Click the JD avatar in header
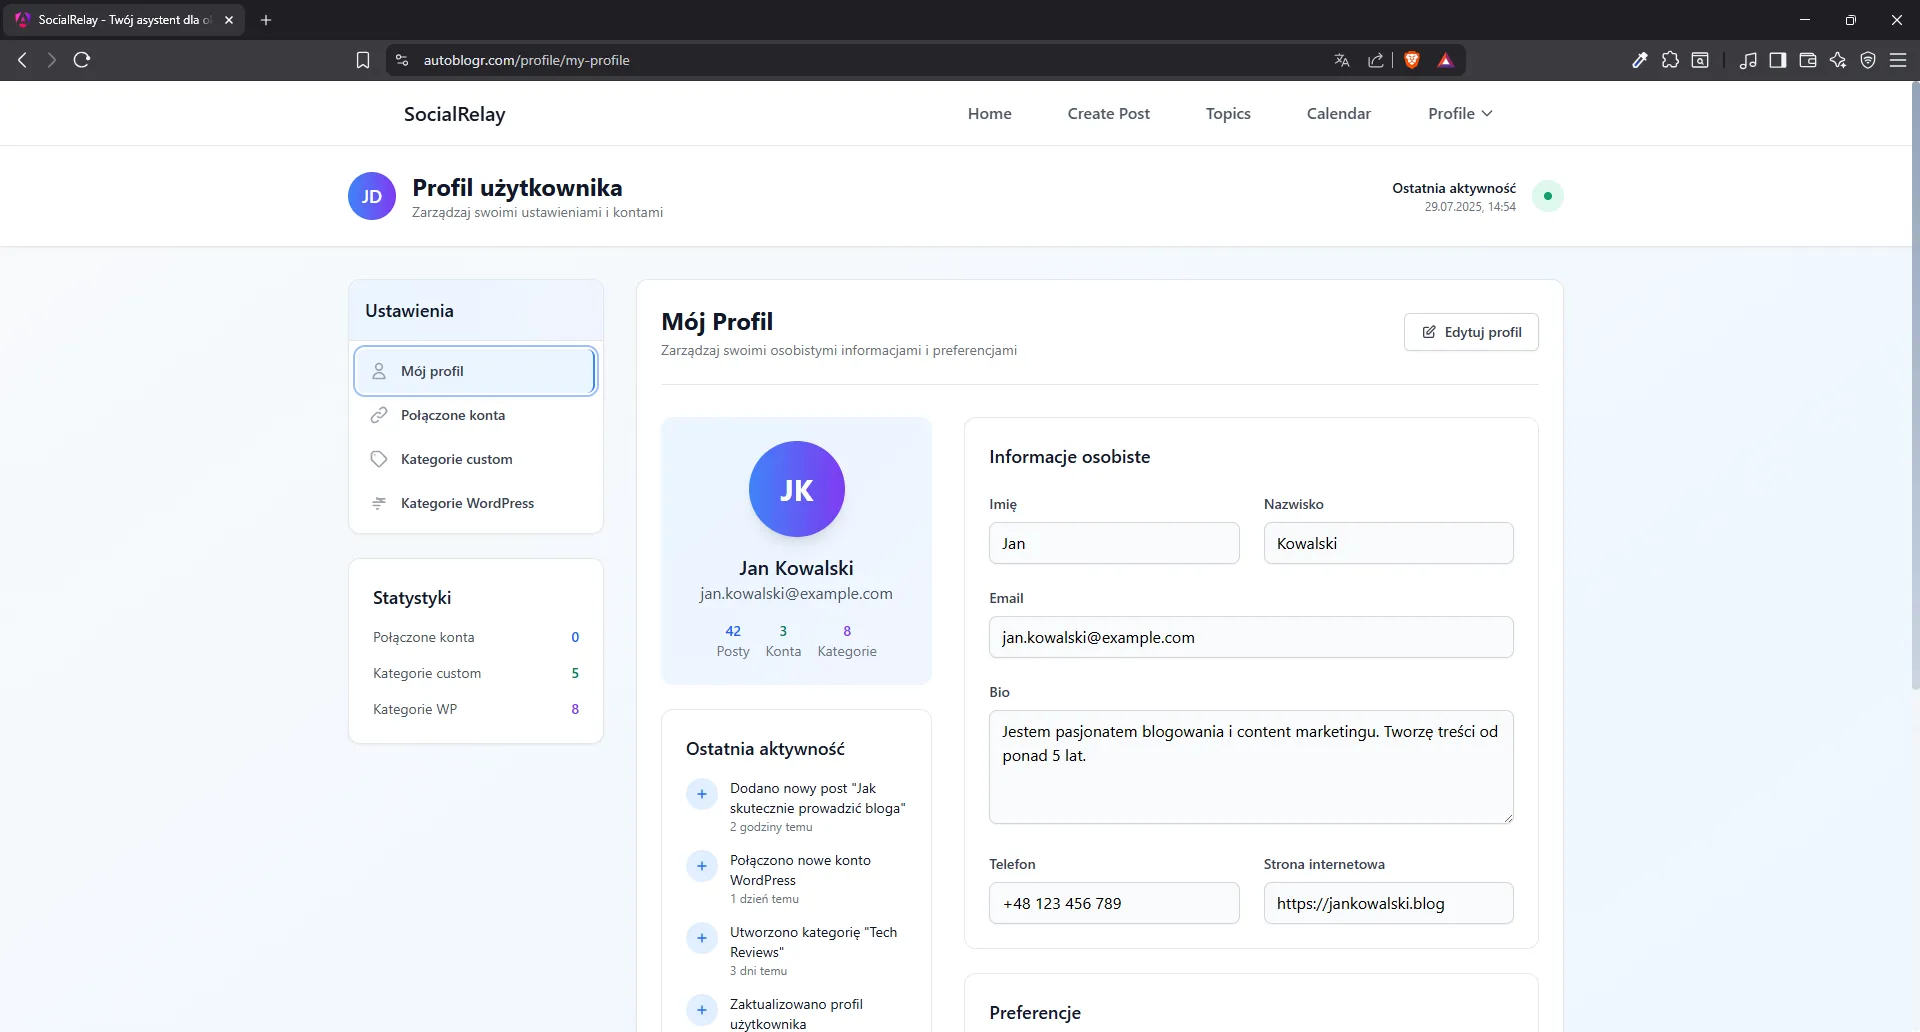Viewport: 1920px width, 1032px height. click(x=372, y=196)
